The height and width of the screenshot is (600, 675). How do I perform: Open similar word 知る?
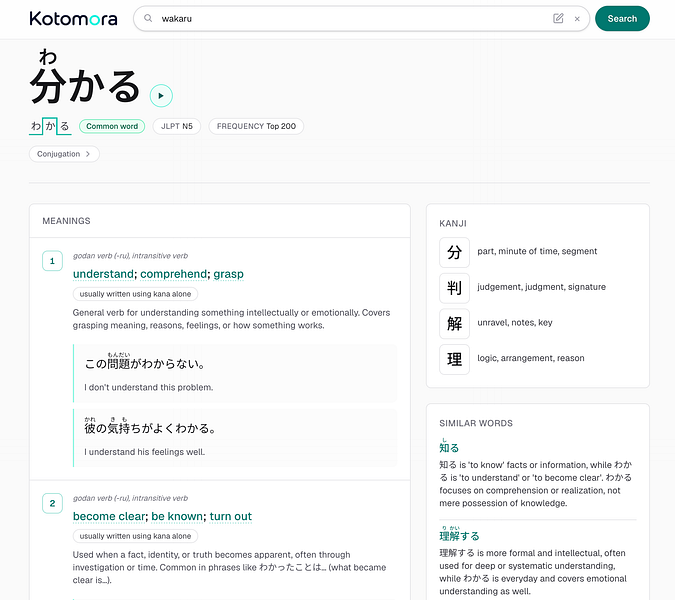449,446
